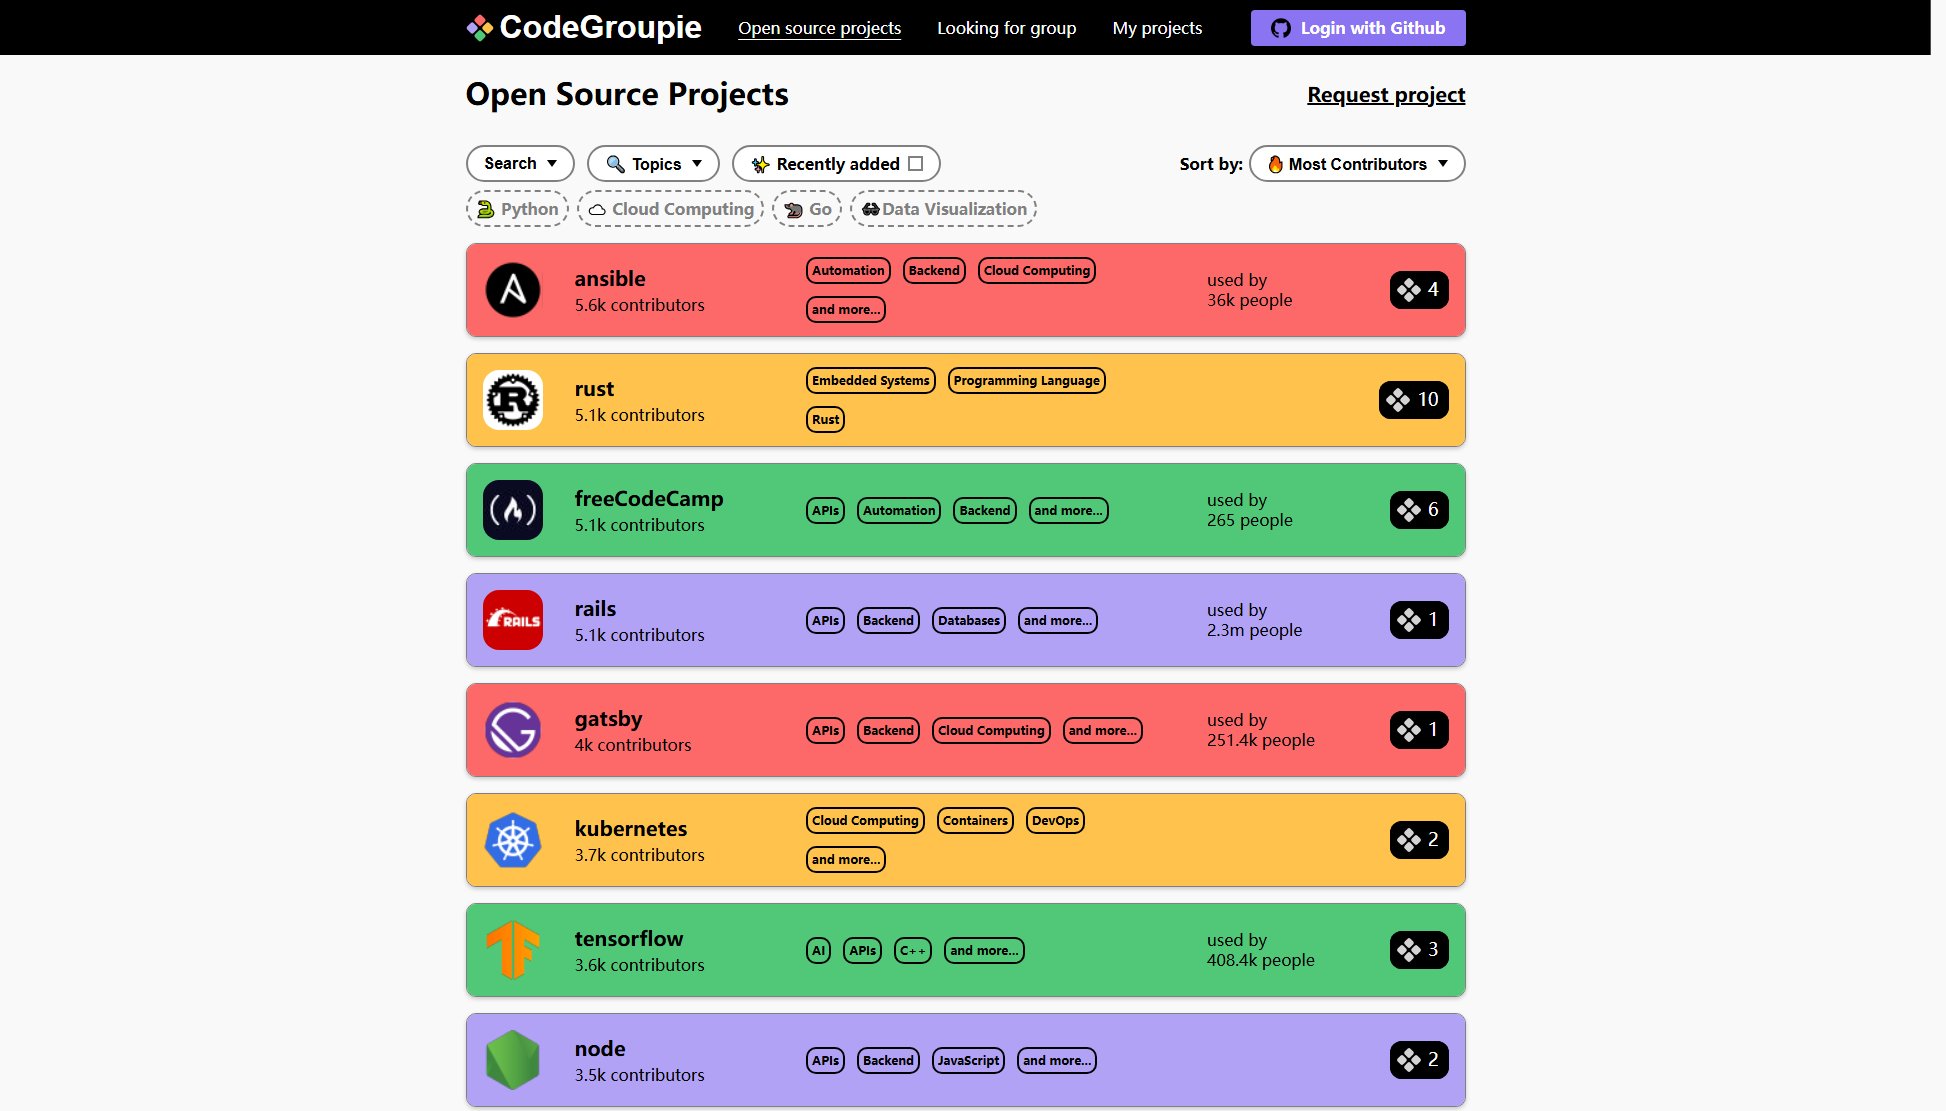
Task: Click the ansible project logo
Action: pyautogui.click(x=513, y=290)
